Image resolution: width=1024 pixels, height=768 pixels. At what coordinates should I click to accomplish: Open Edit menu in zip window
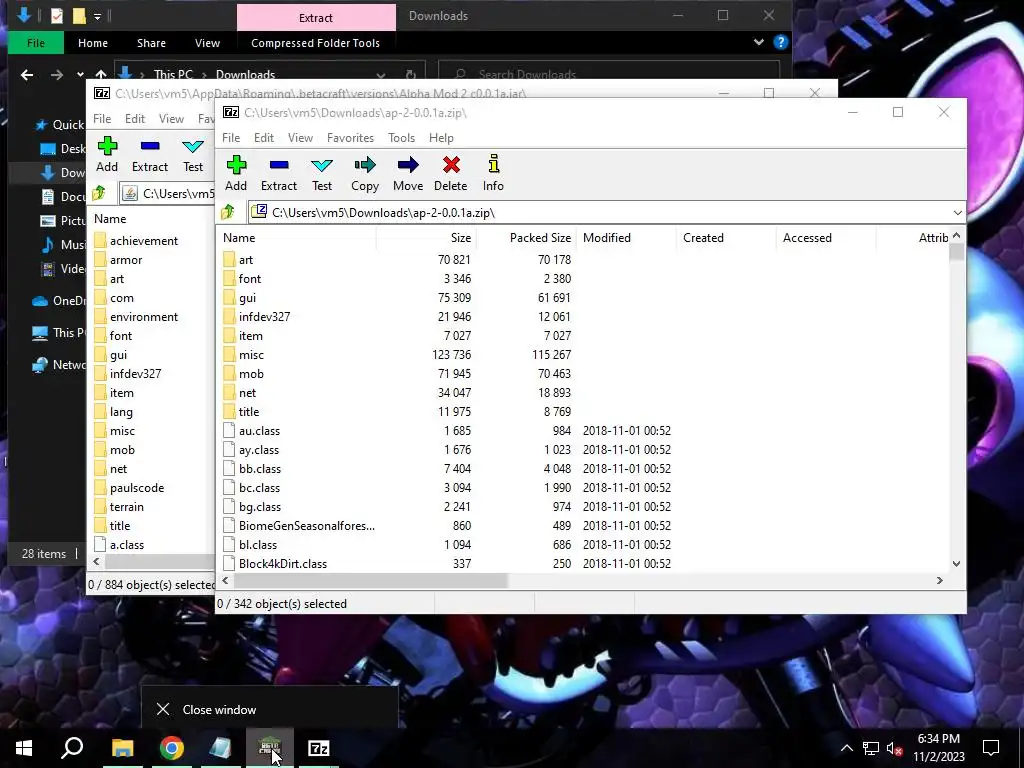coord(264,138)
